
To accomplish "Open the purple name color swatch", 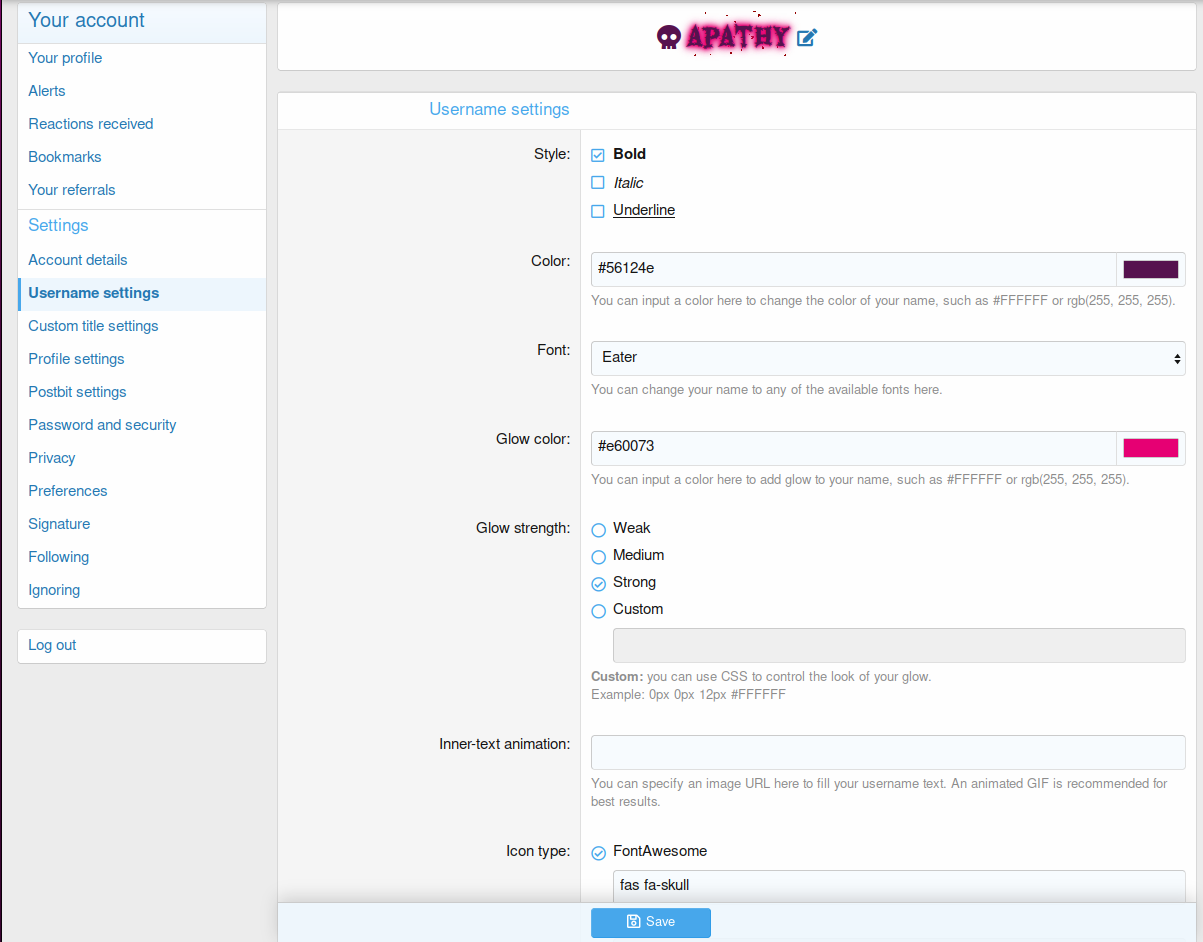I will [1150, 269].
